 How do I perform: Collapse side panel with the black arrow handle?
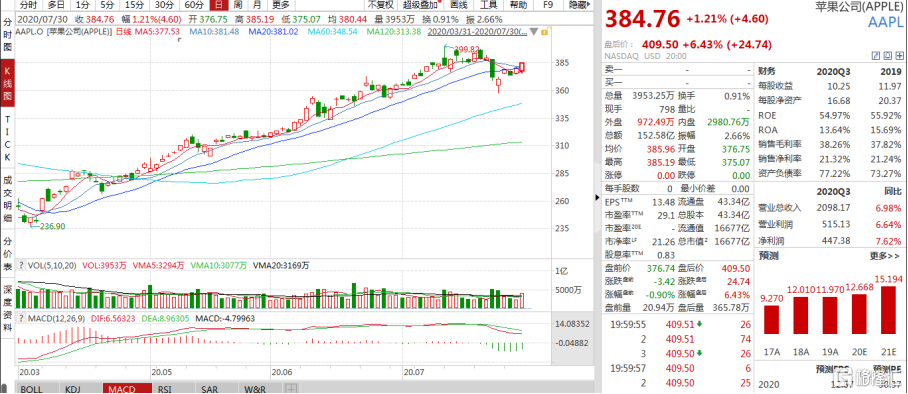click(598, 197)
